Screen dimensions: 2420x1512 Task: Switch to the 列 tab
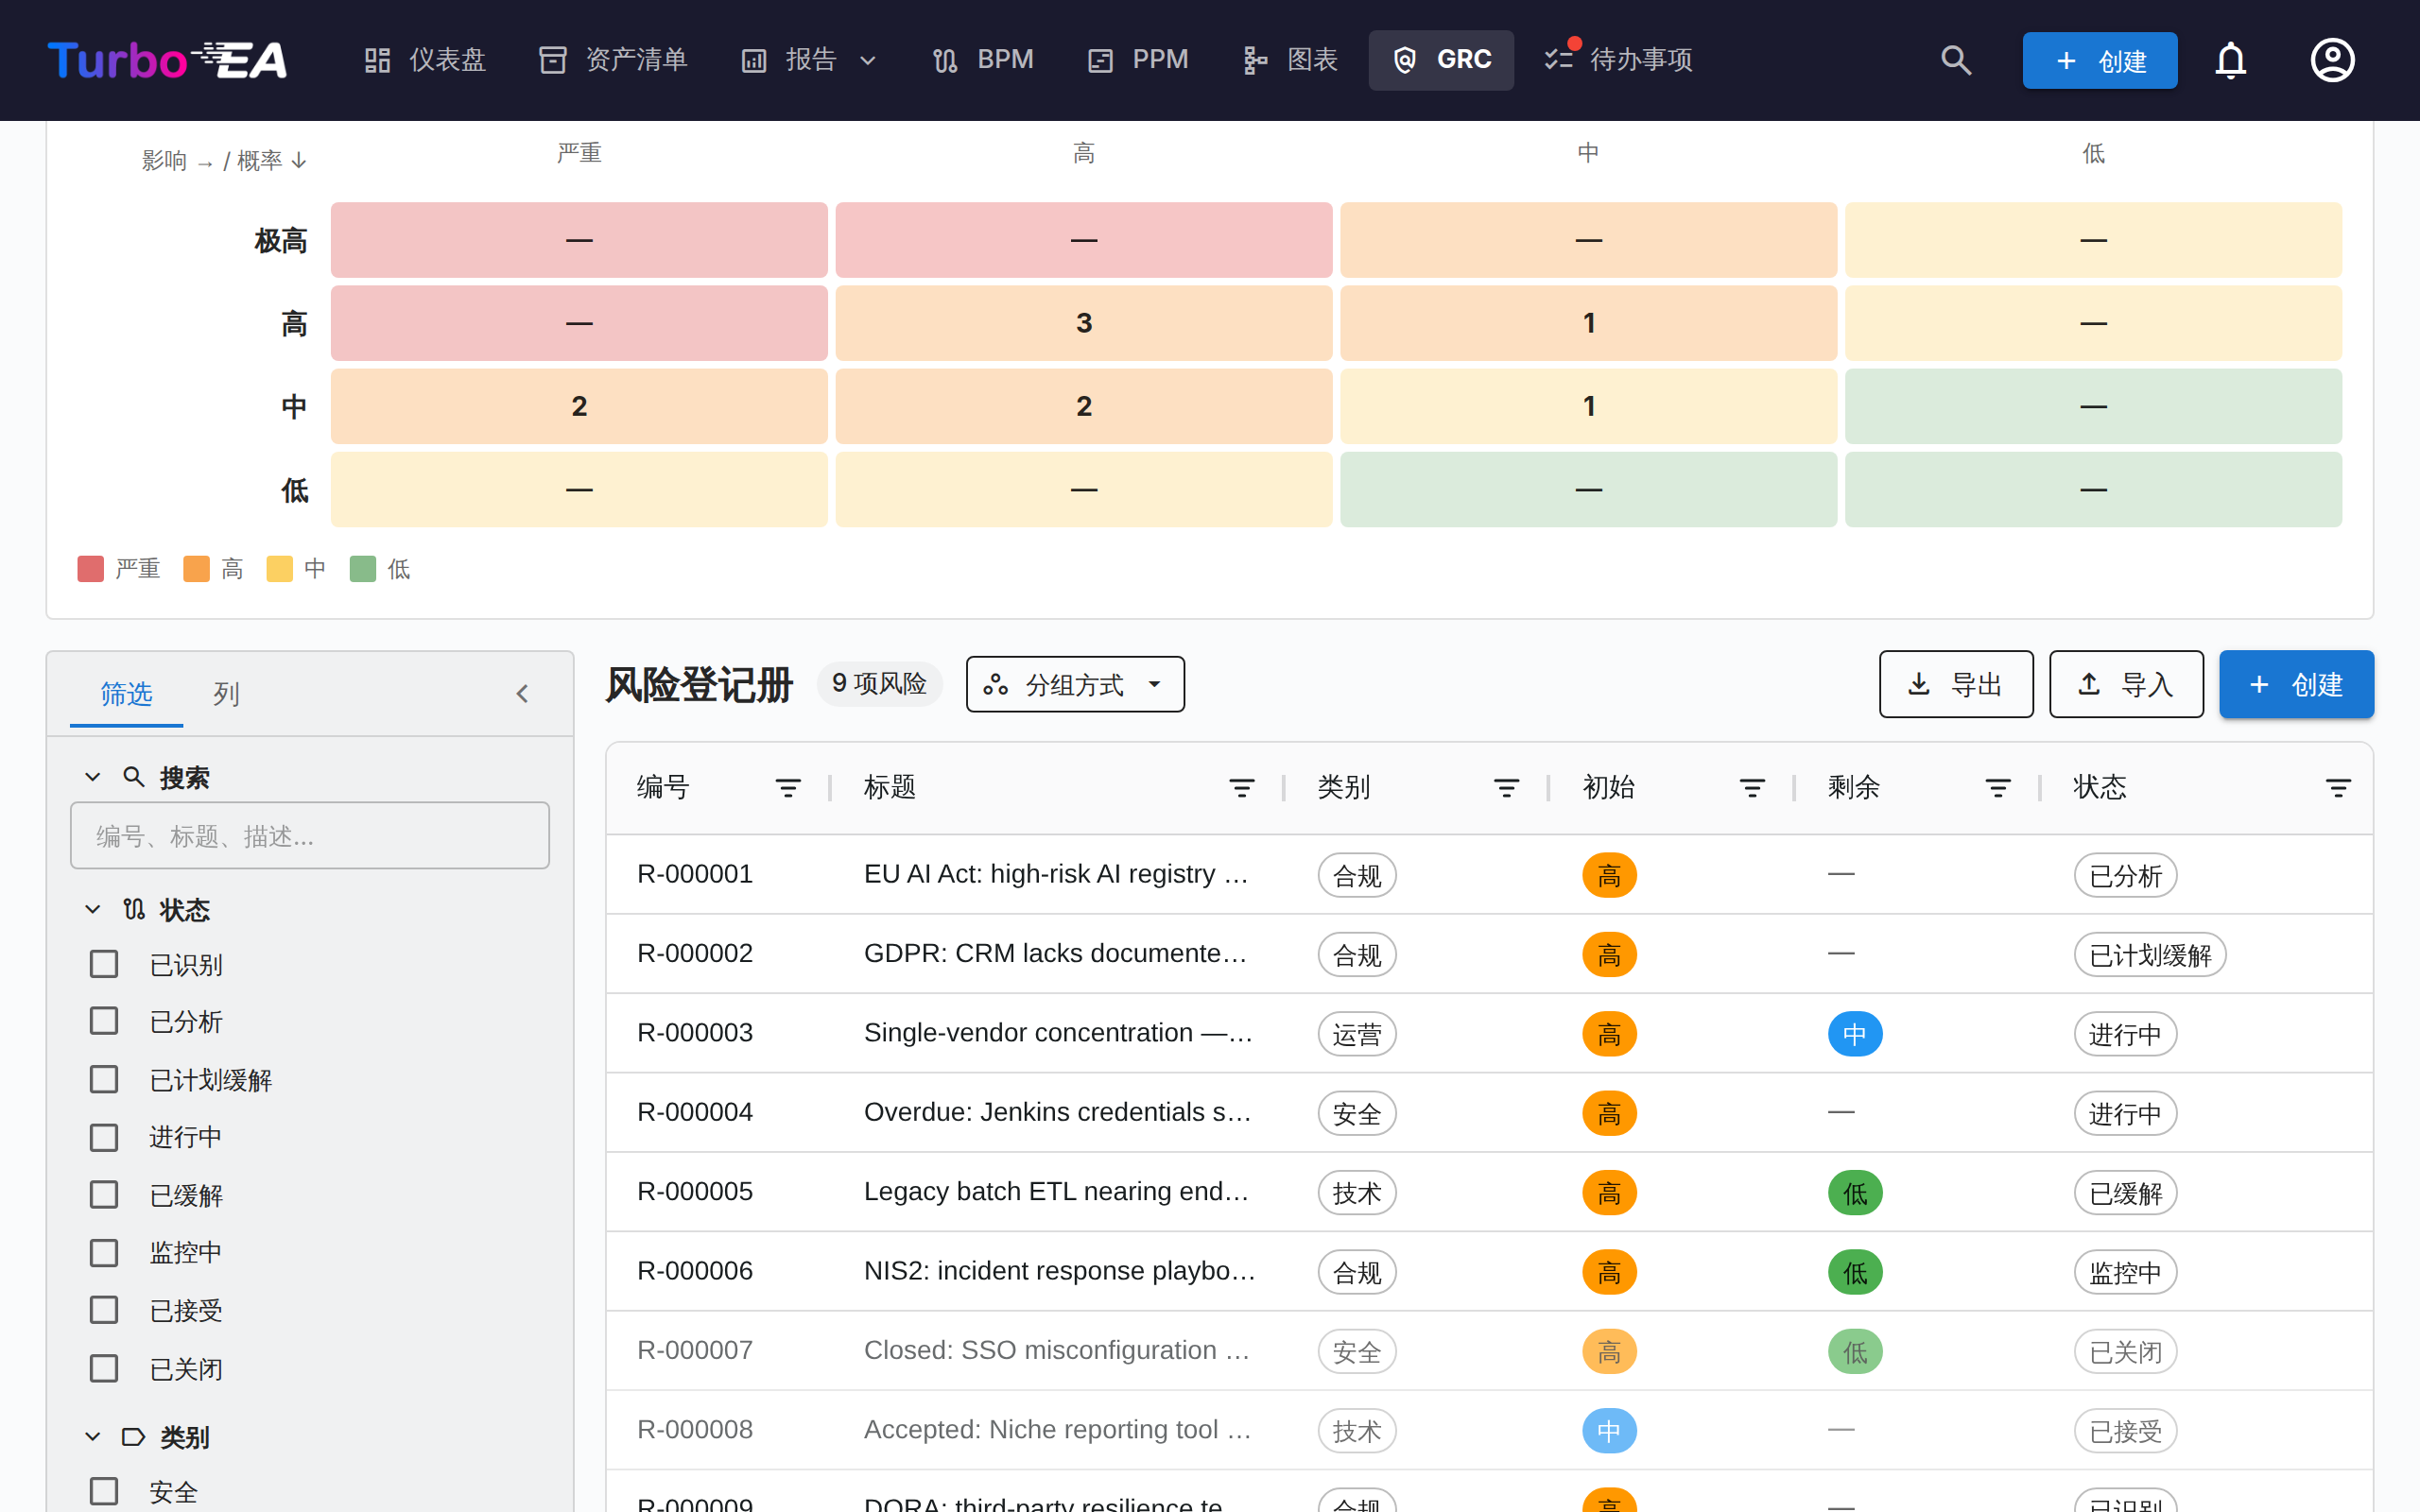click(226, 694)
